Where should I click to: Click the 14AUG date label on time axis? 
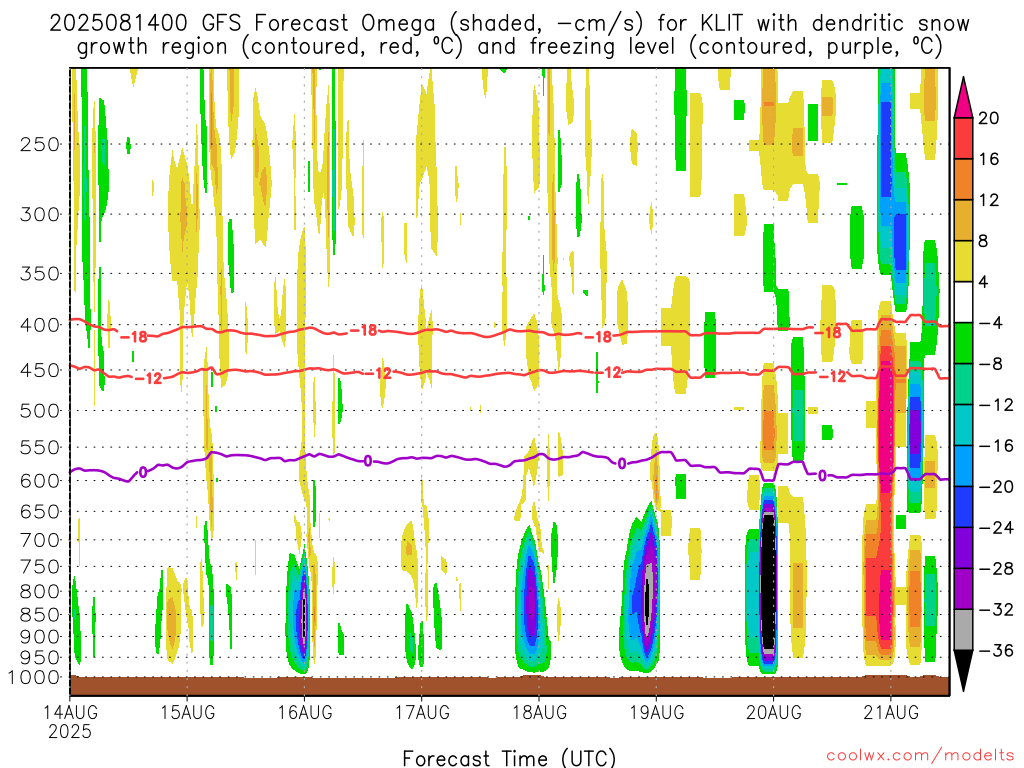click(71, 712)
